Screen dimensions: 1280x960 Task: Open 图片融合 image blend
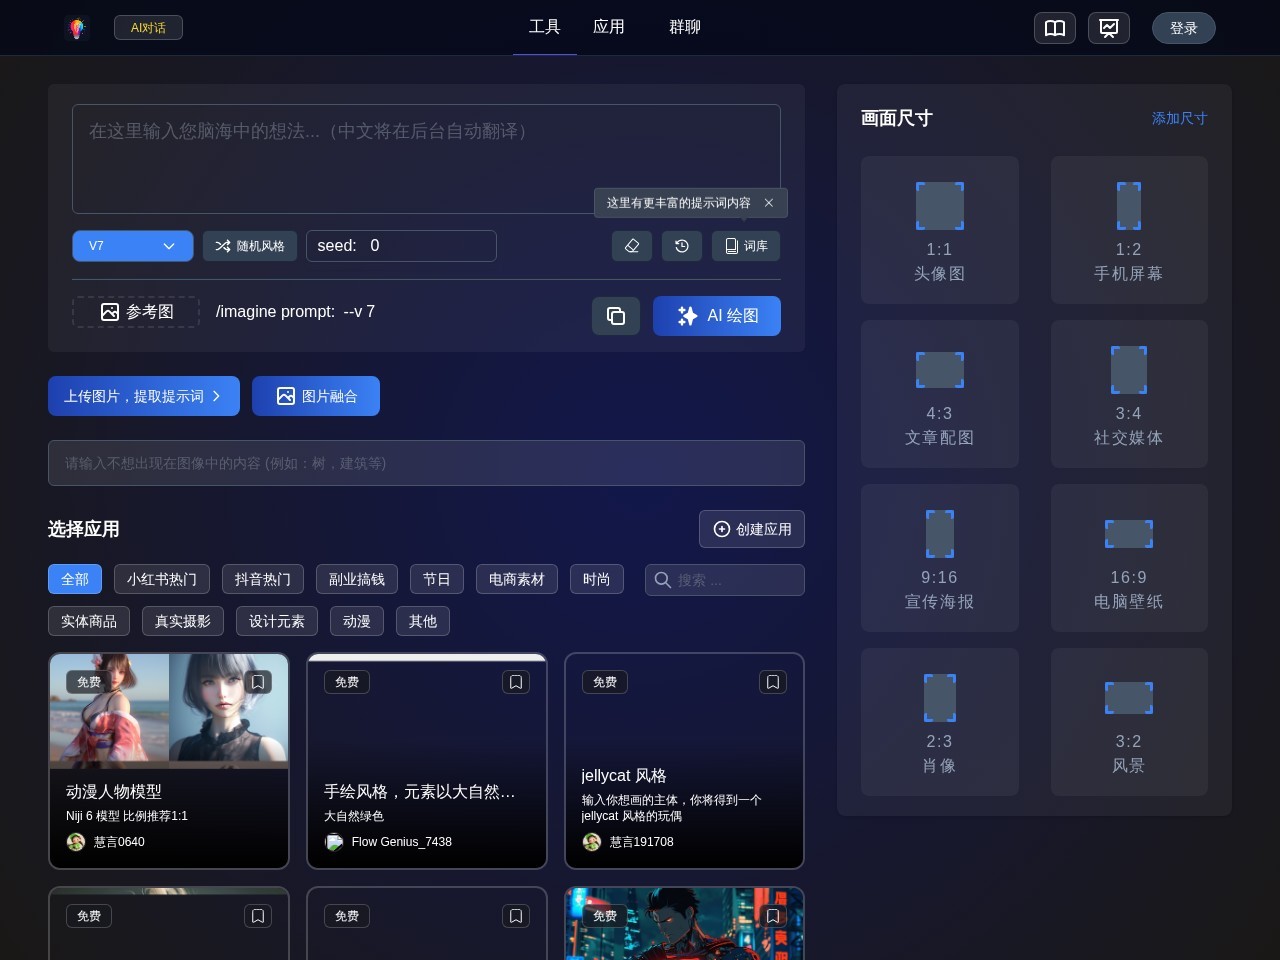coord(316,396)
